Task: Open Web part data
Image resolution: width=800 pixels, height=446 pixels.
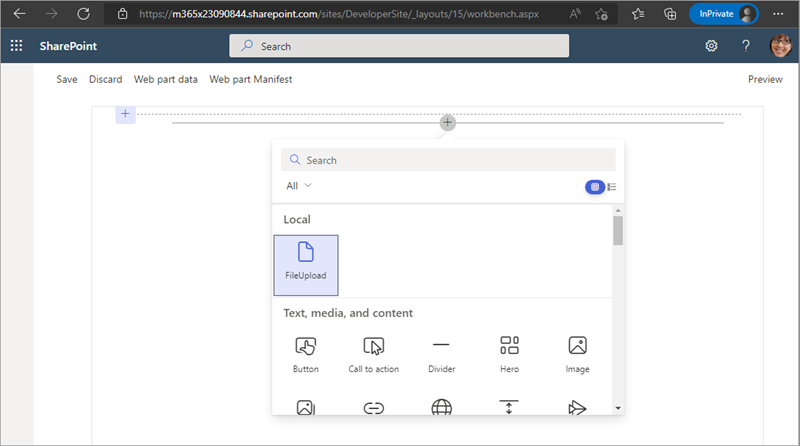Action: pos(165,79)
